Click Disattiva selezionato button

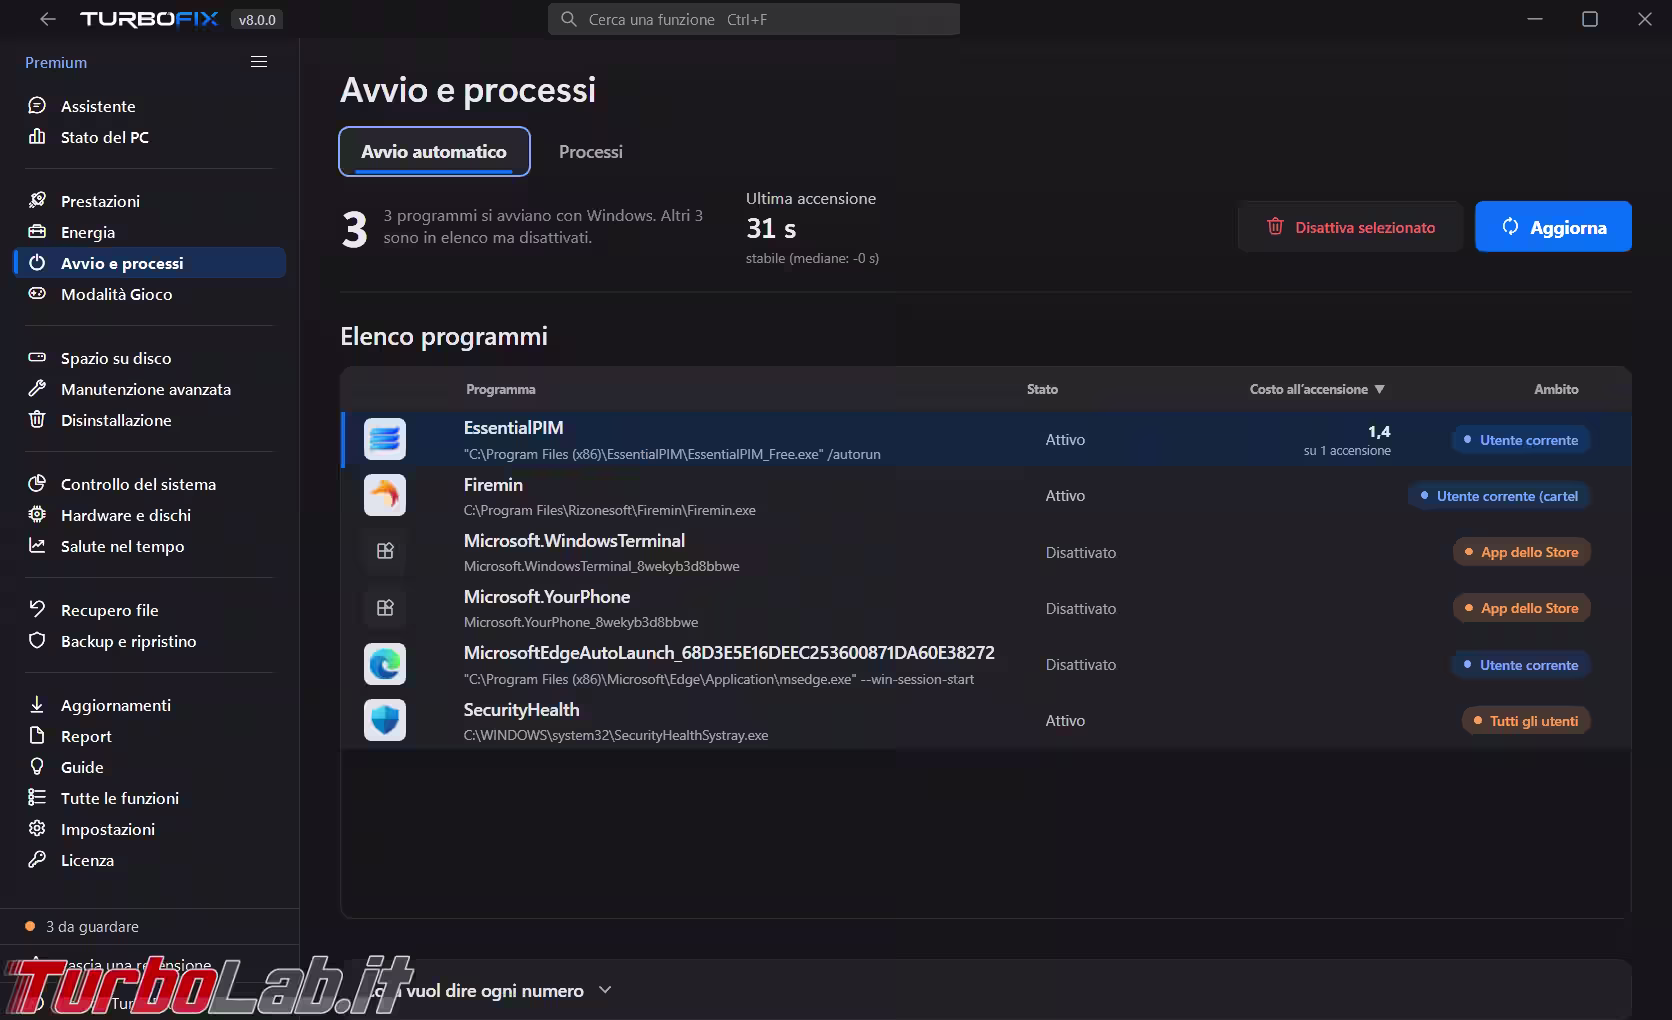tap(1350, 227)
